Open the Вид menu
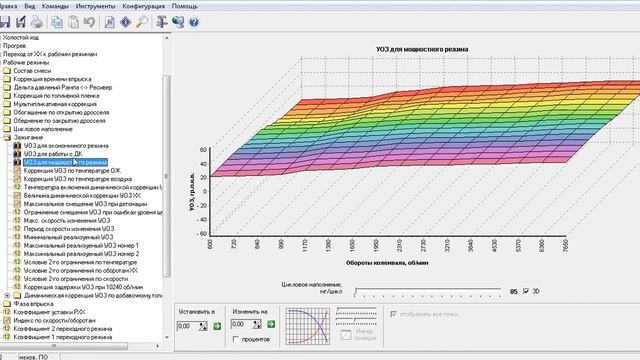640x360 pixels. pyautogui.click(x=29, y=6)
